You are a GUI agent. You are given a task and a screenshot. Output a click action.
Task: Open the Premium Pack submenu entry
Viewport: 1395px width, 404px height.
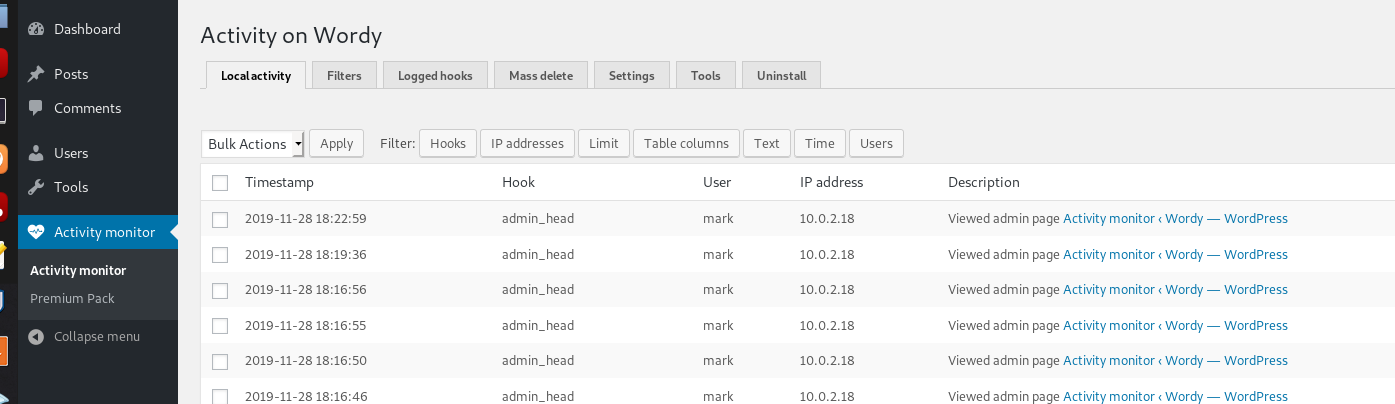tap(72, 298)
